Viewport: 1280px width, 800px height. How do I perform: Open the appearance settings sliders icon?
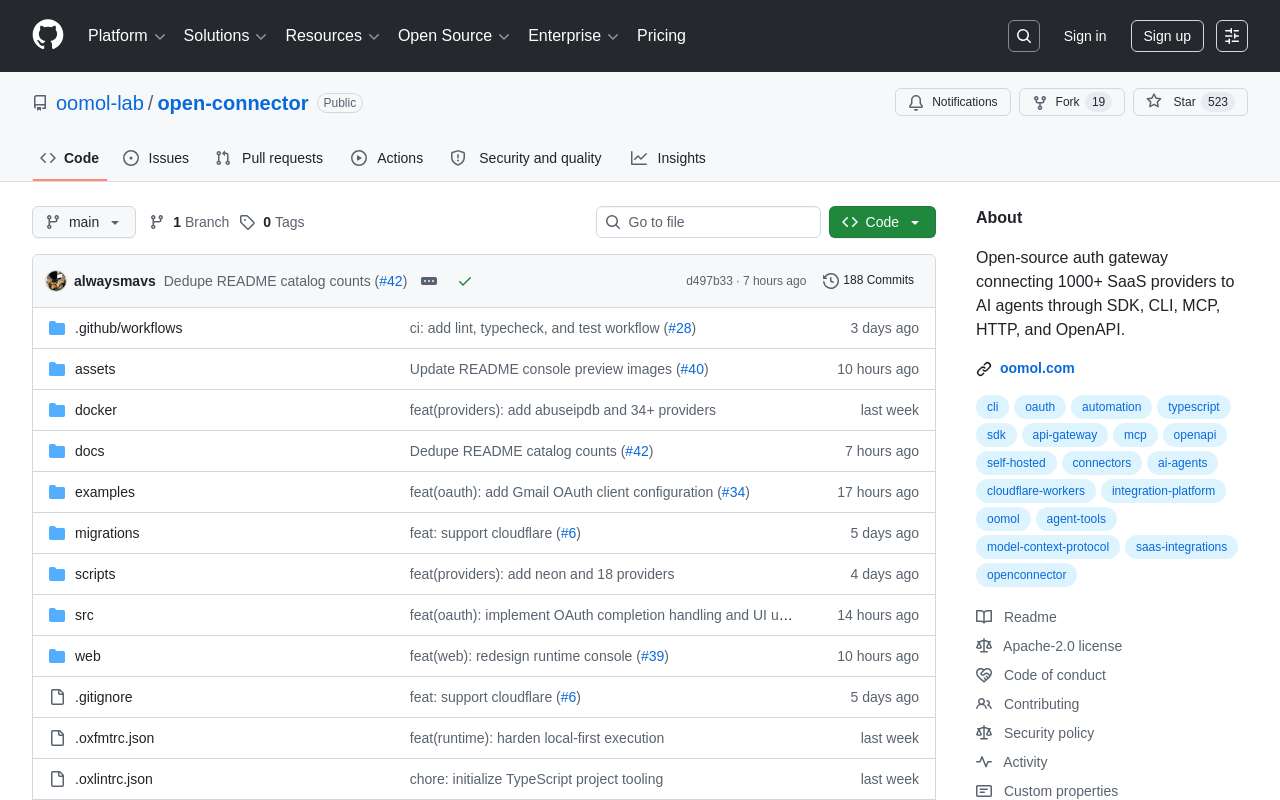[1232, 36]
